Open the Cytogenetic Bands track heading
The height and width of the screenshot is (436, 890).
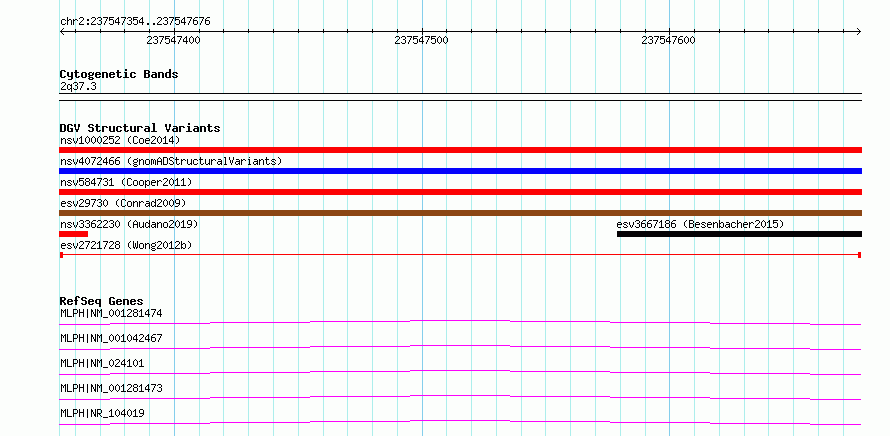[x=119, y=74]
